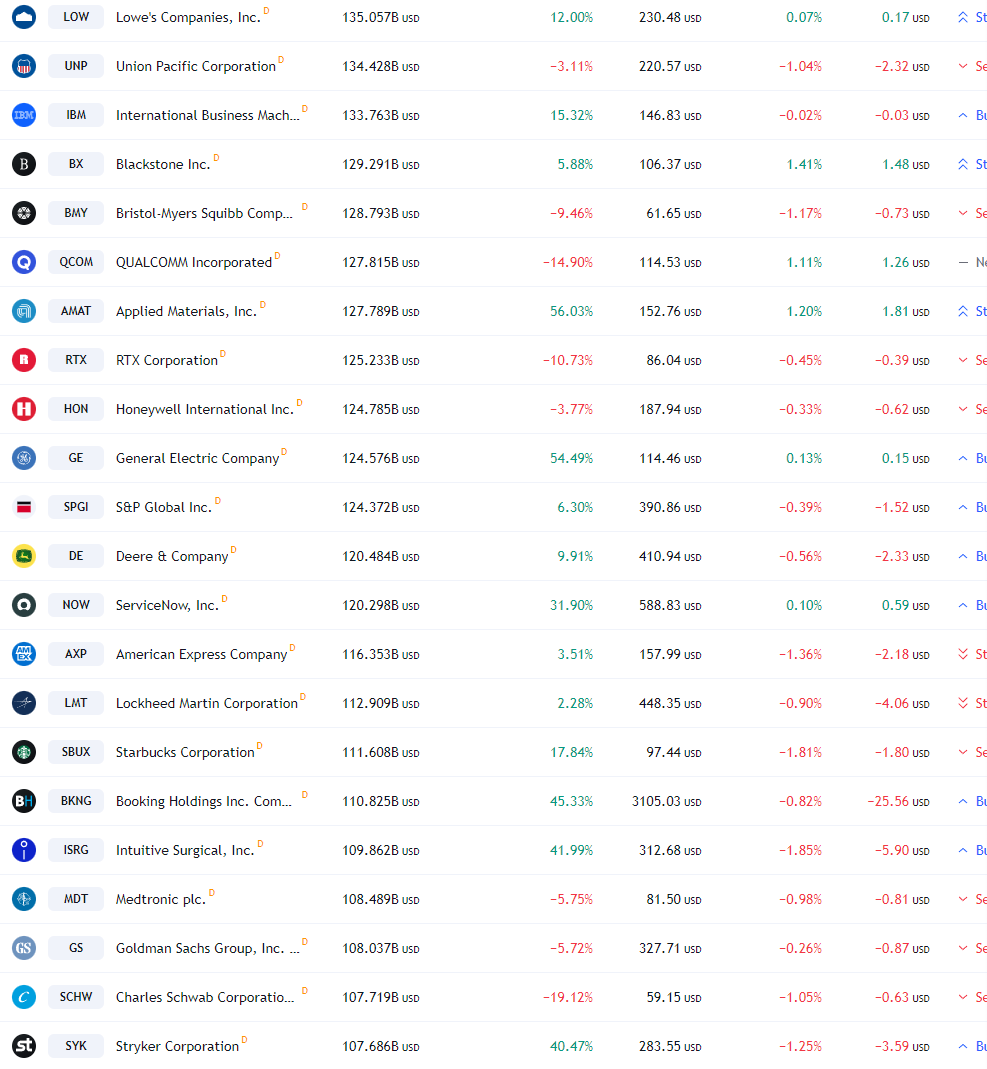The image size is (987, 1069).
Task: Click the neutral rating dash for QCOM
Action: click(x=962, y=262)
